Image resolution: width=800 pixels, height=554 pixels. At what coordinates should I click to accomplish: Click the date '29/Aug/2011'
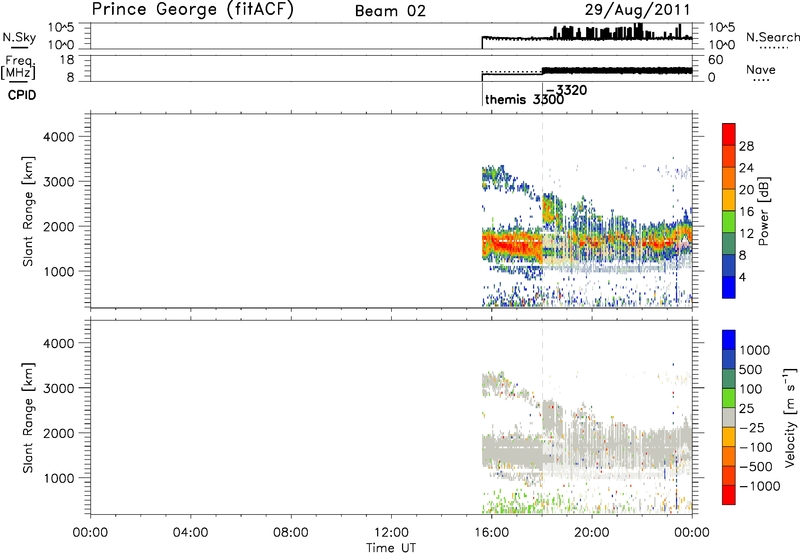637,10
